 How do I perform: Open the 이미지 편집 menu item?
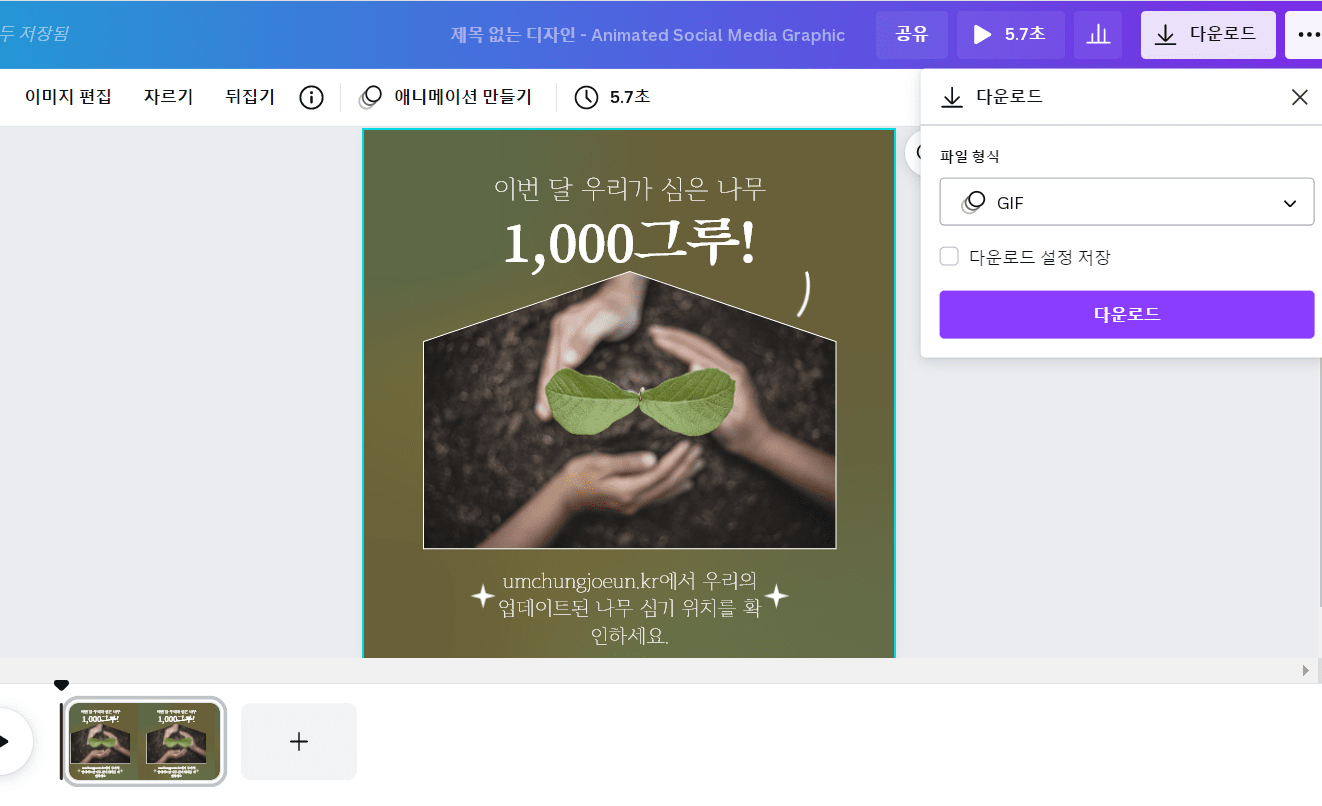point(66,97)
